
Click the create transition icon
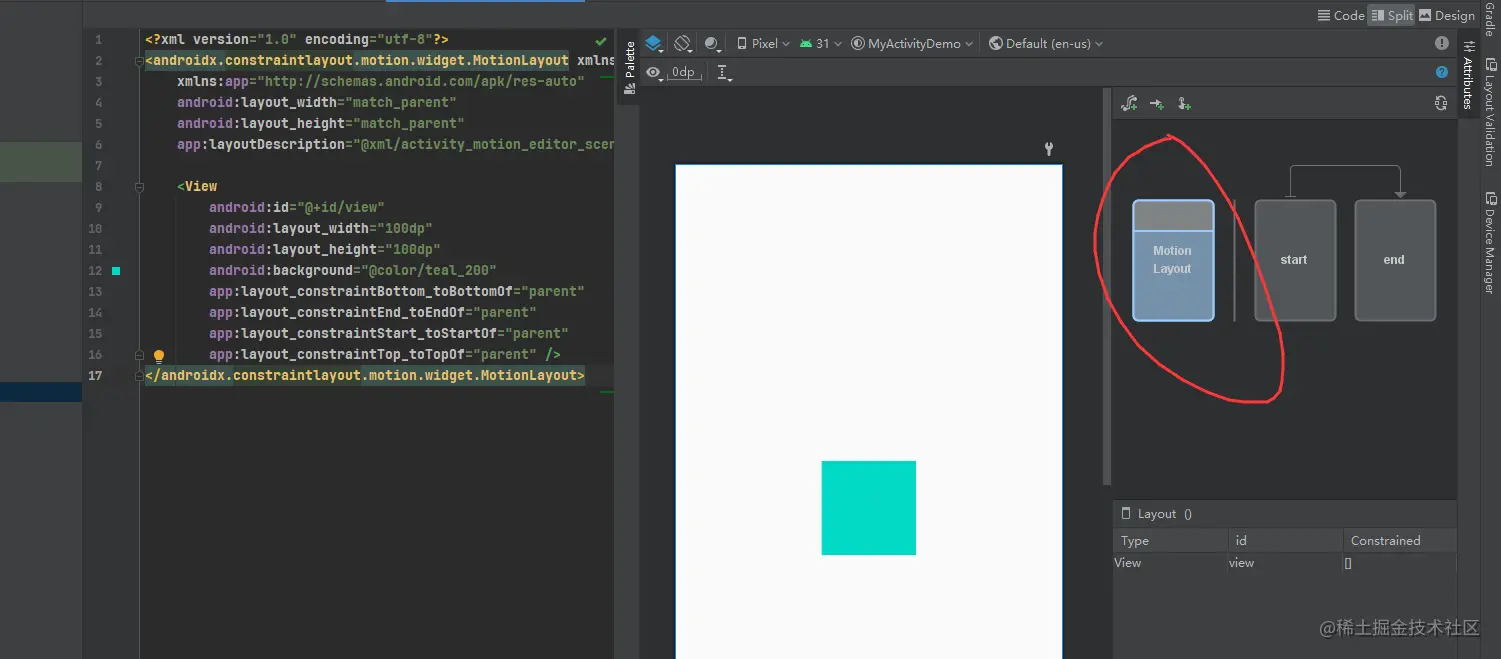point(1157,103)
